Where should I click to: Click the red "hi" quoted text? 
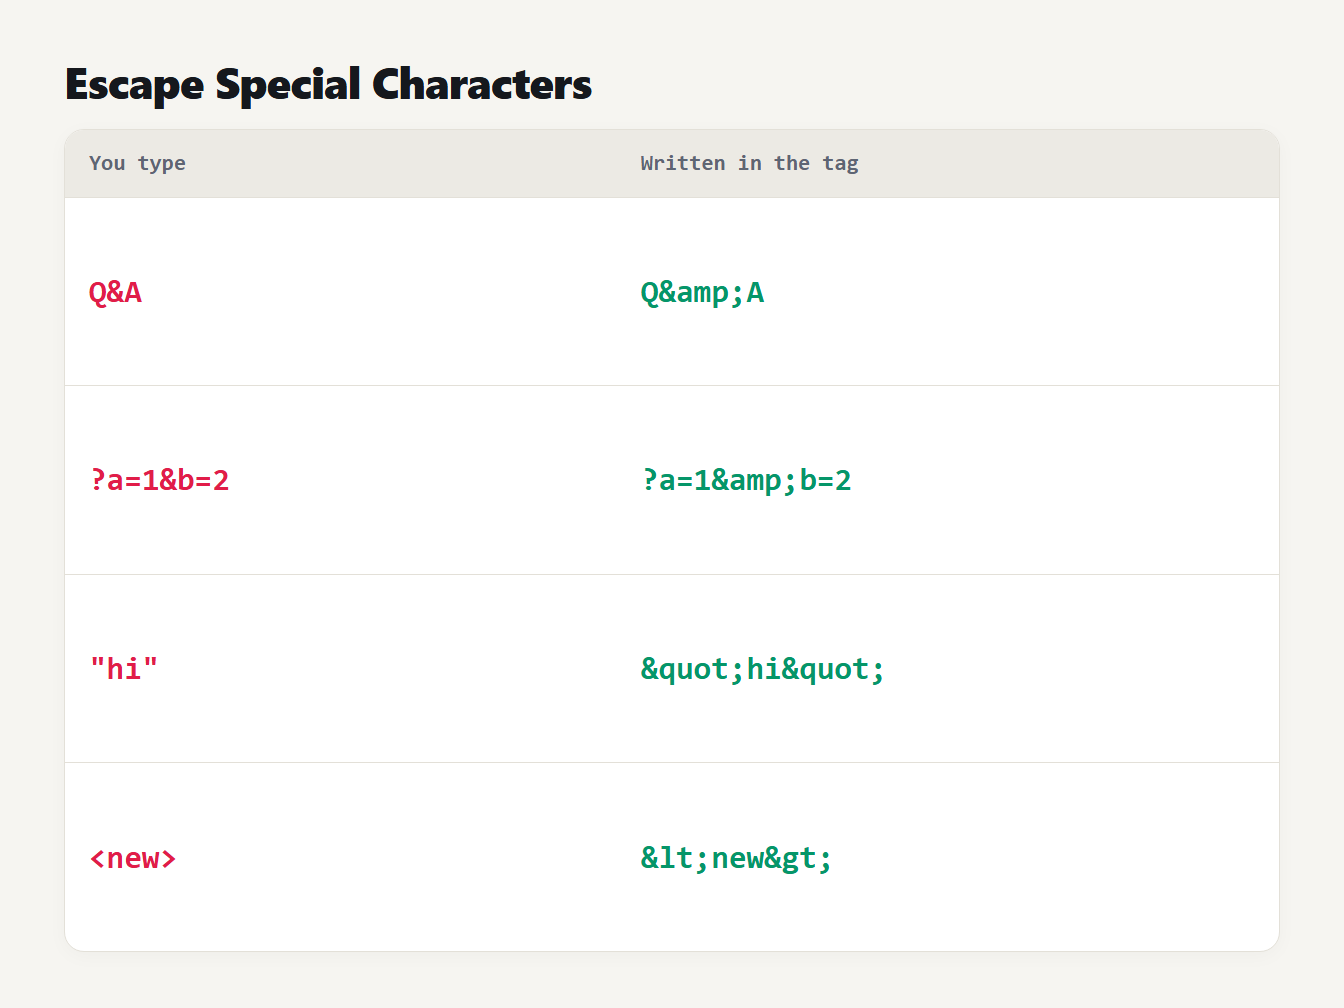coord(124,669)
